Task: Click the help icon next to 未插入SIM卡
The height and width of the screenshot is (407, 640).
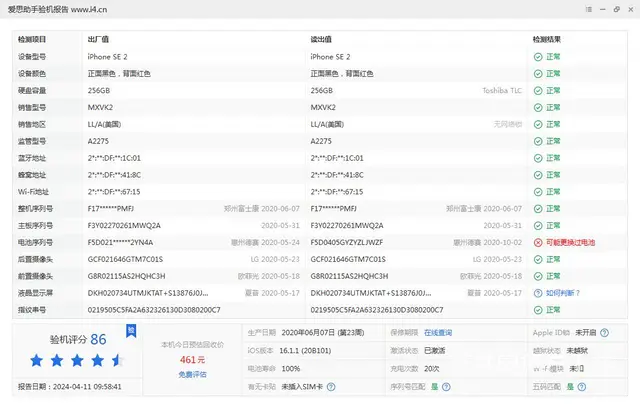Action: (x=331, y=387)
